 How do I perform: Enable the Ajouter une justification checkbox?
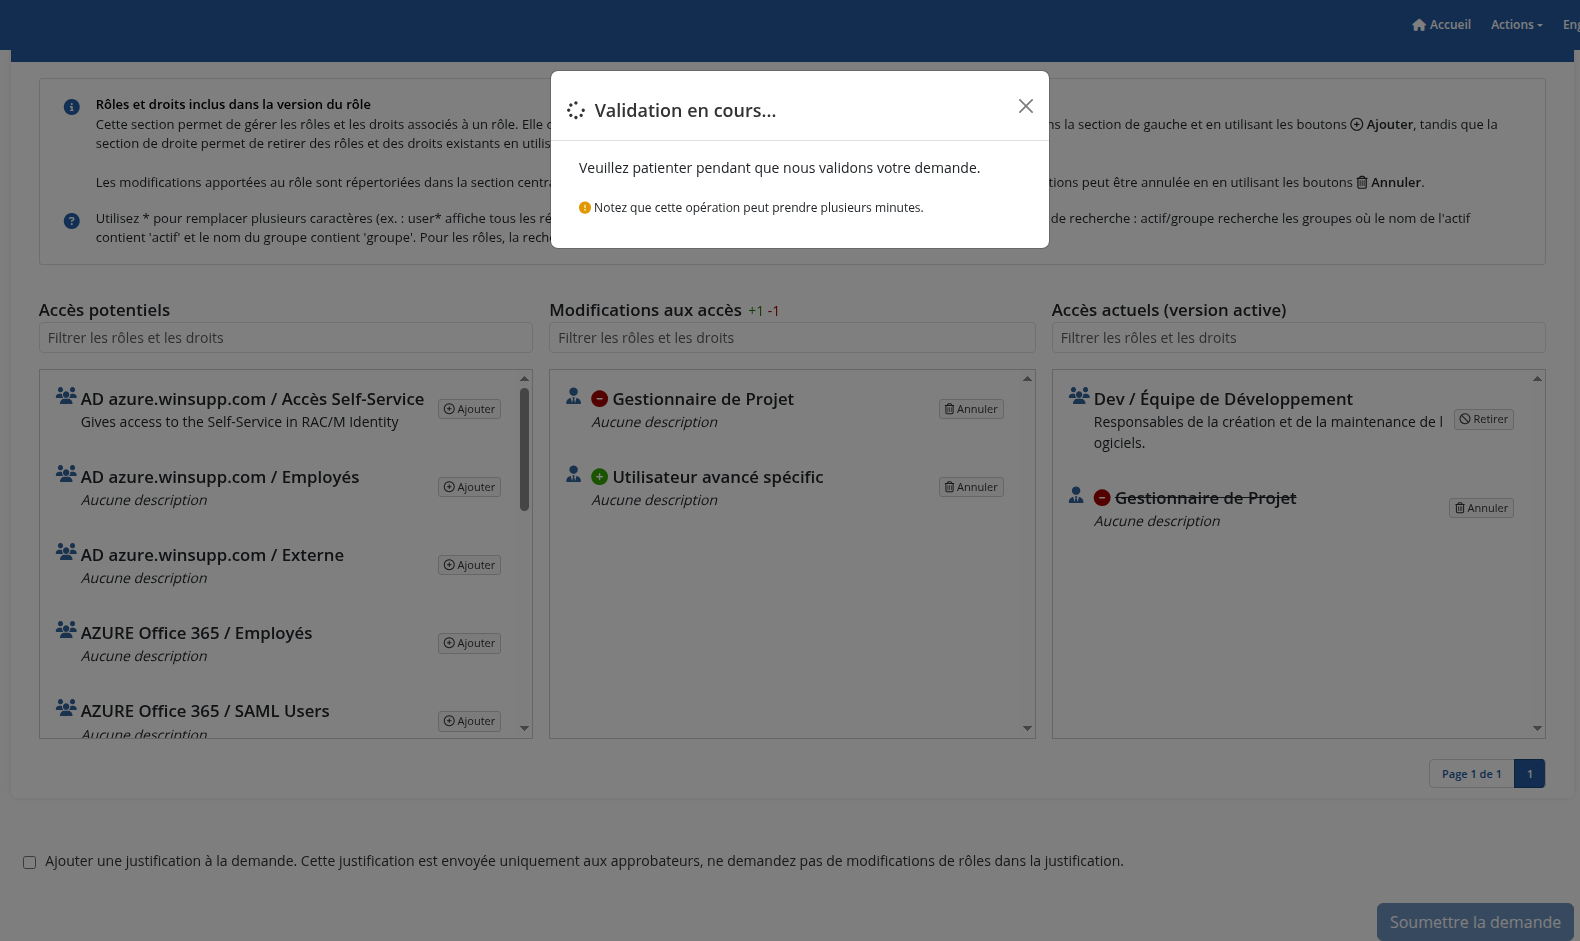30,862
